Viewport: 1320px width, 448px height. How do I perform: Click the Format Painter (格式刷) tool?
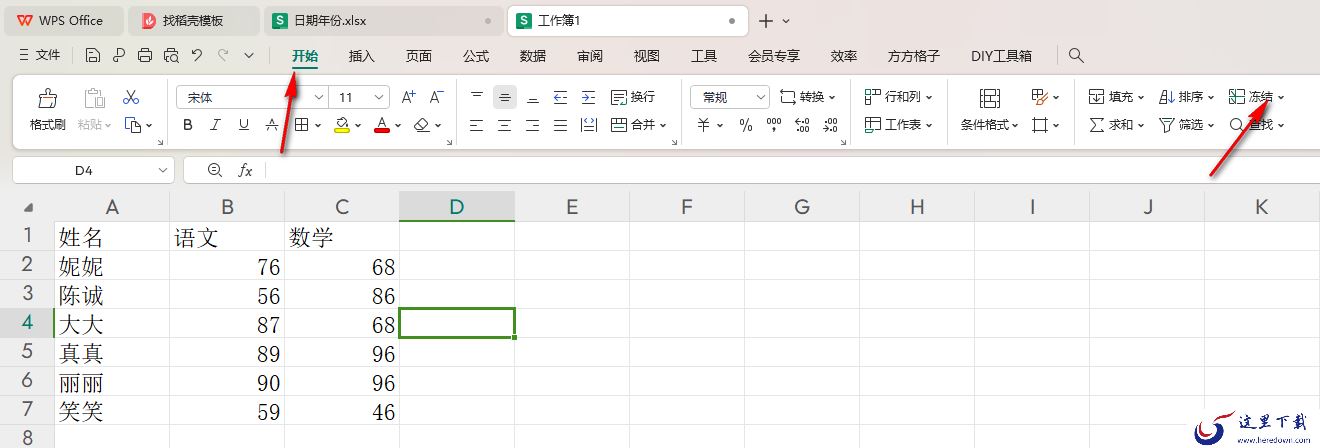47,111
